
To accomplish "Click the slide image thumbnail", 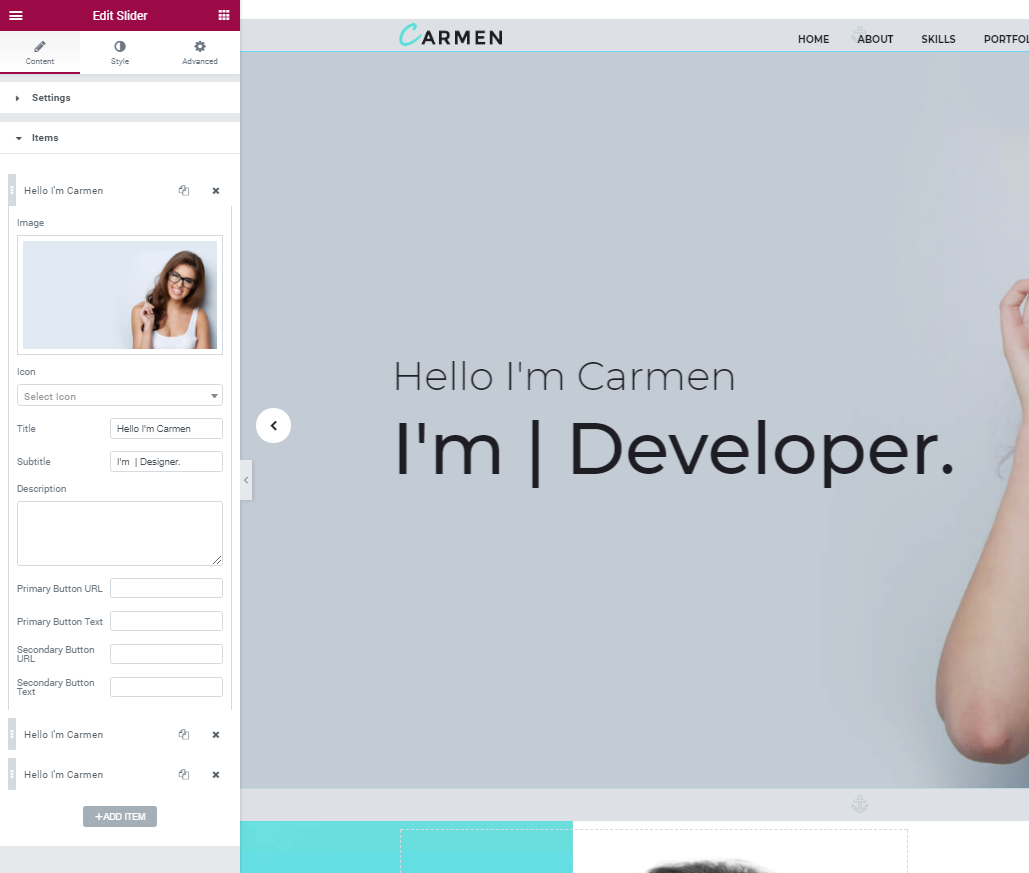I will (x=120, y=295).
